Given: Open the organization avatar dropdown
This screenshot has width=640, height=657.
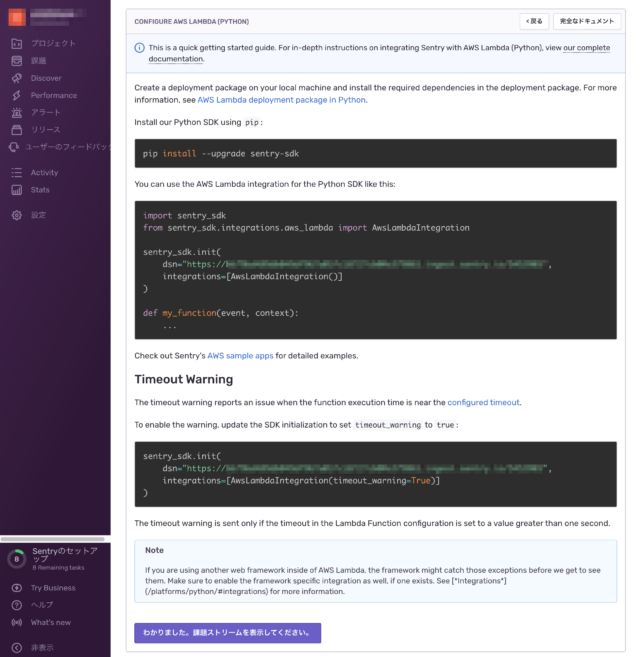Looking at the screenshot, I should pyautogui.click(x=17, y=17).
